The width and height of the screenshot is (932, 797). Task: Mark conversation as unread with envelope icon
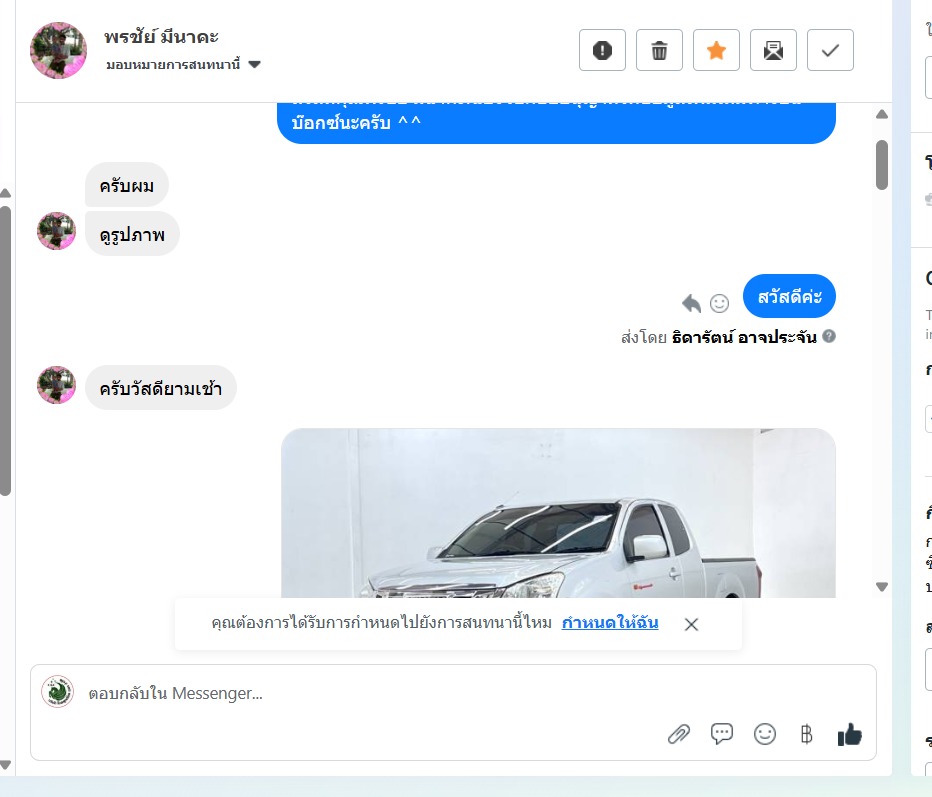pyautogui.click(x=773, y=50)
